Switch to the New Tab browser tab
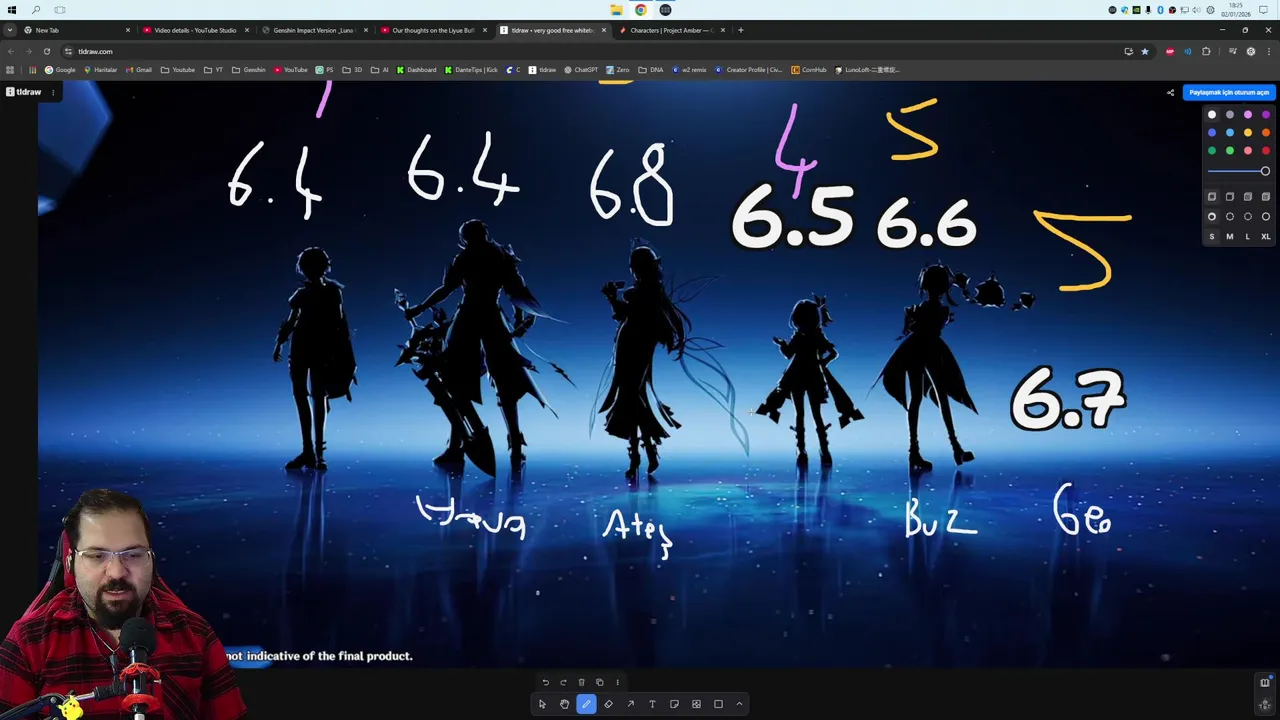 (x=76, y=30)
